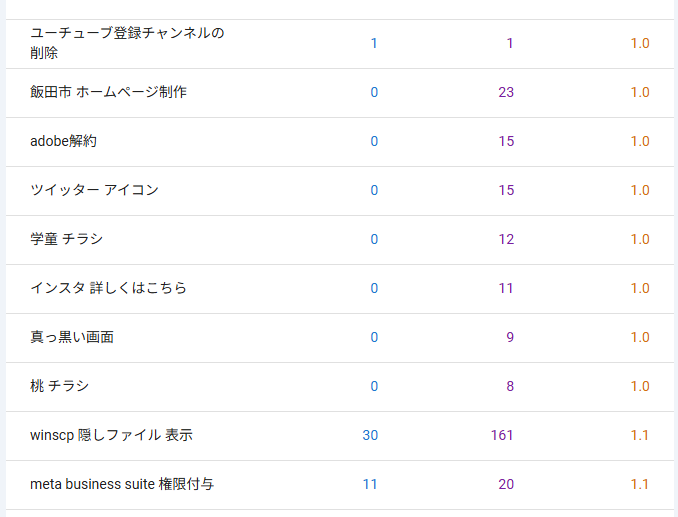Open the 学童 チラシ query row
Screen dimensions: 678x517
67,239
